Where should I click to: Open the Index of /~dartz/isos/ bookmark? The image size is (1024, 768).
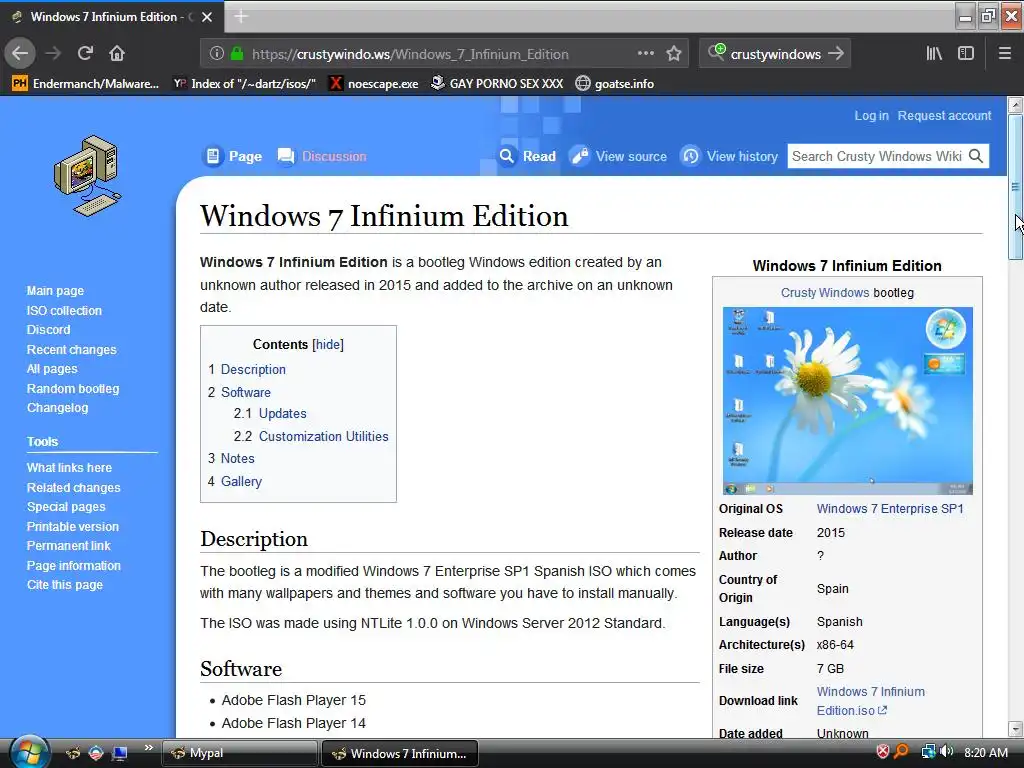pos(244,84)
